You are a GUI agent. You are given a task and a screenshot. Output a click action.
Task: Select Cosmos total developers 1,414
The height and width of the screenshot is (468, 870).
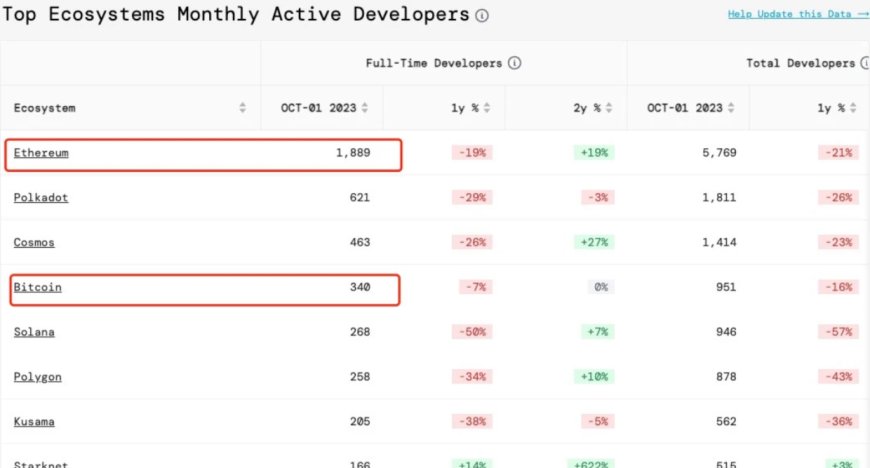pyautogui.click(x=719, y=243)
